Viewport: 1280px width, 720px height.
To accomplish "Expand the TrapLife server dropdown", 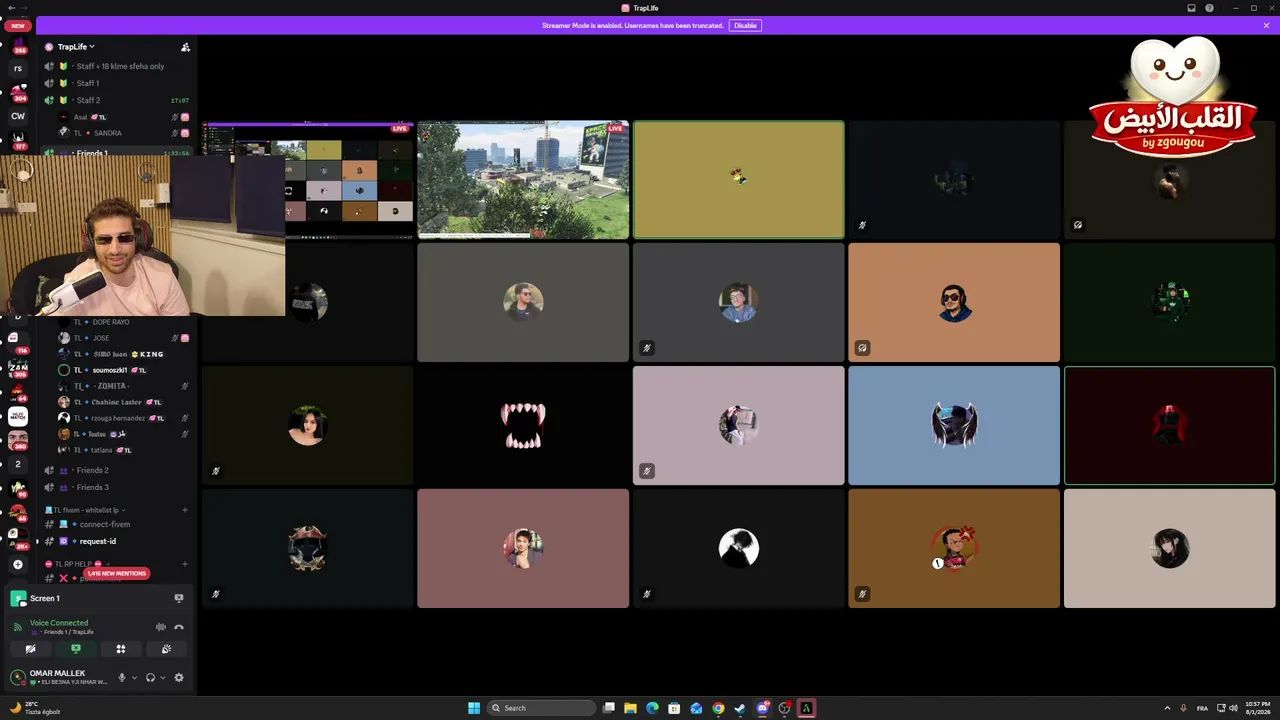I will [x=75, y=47].
